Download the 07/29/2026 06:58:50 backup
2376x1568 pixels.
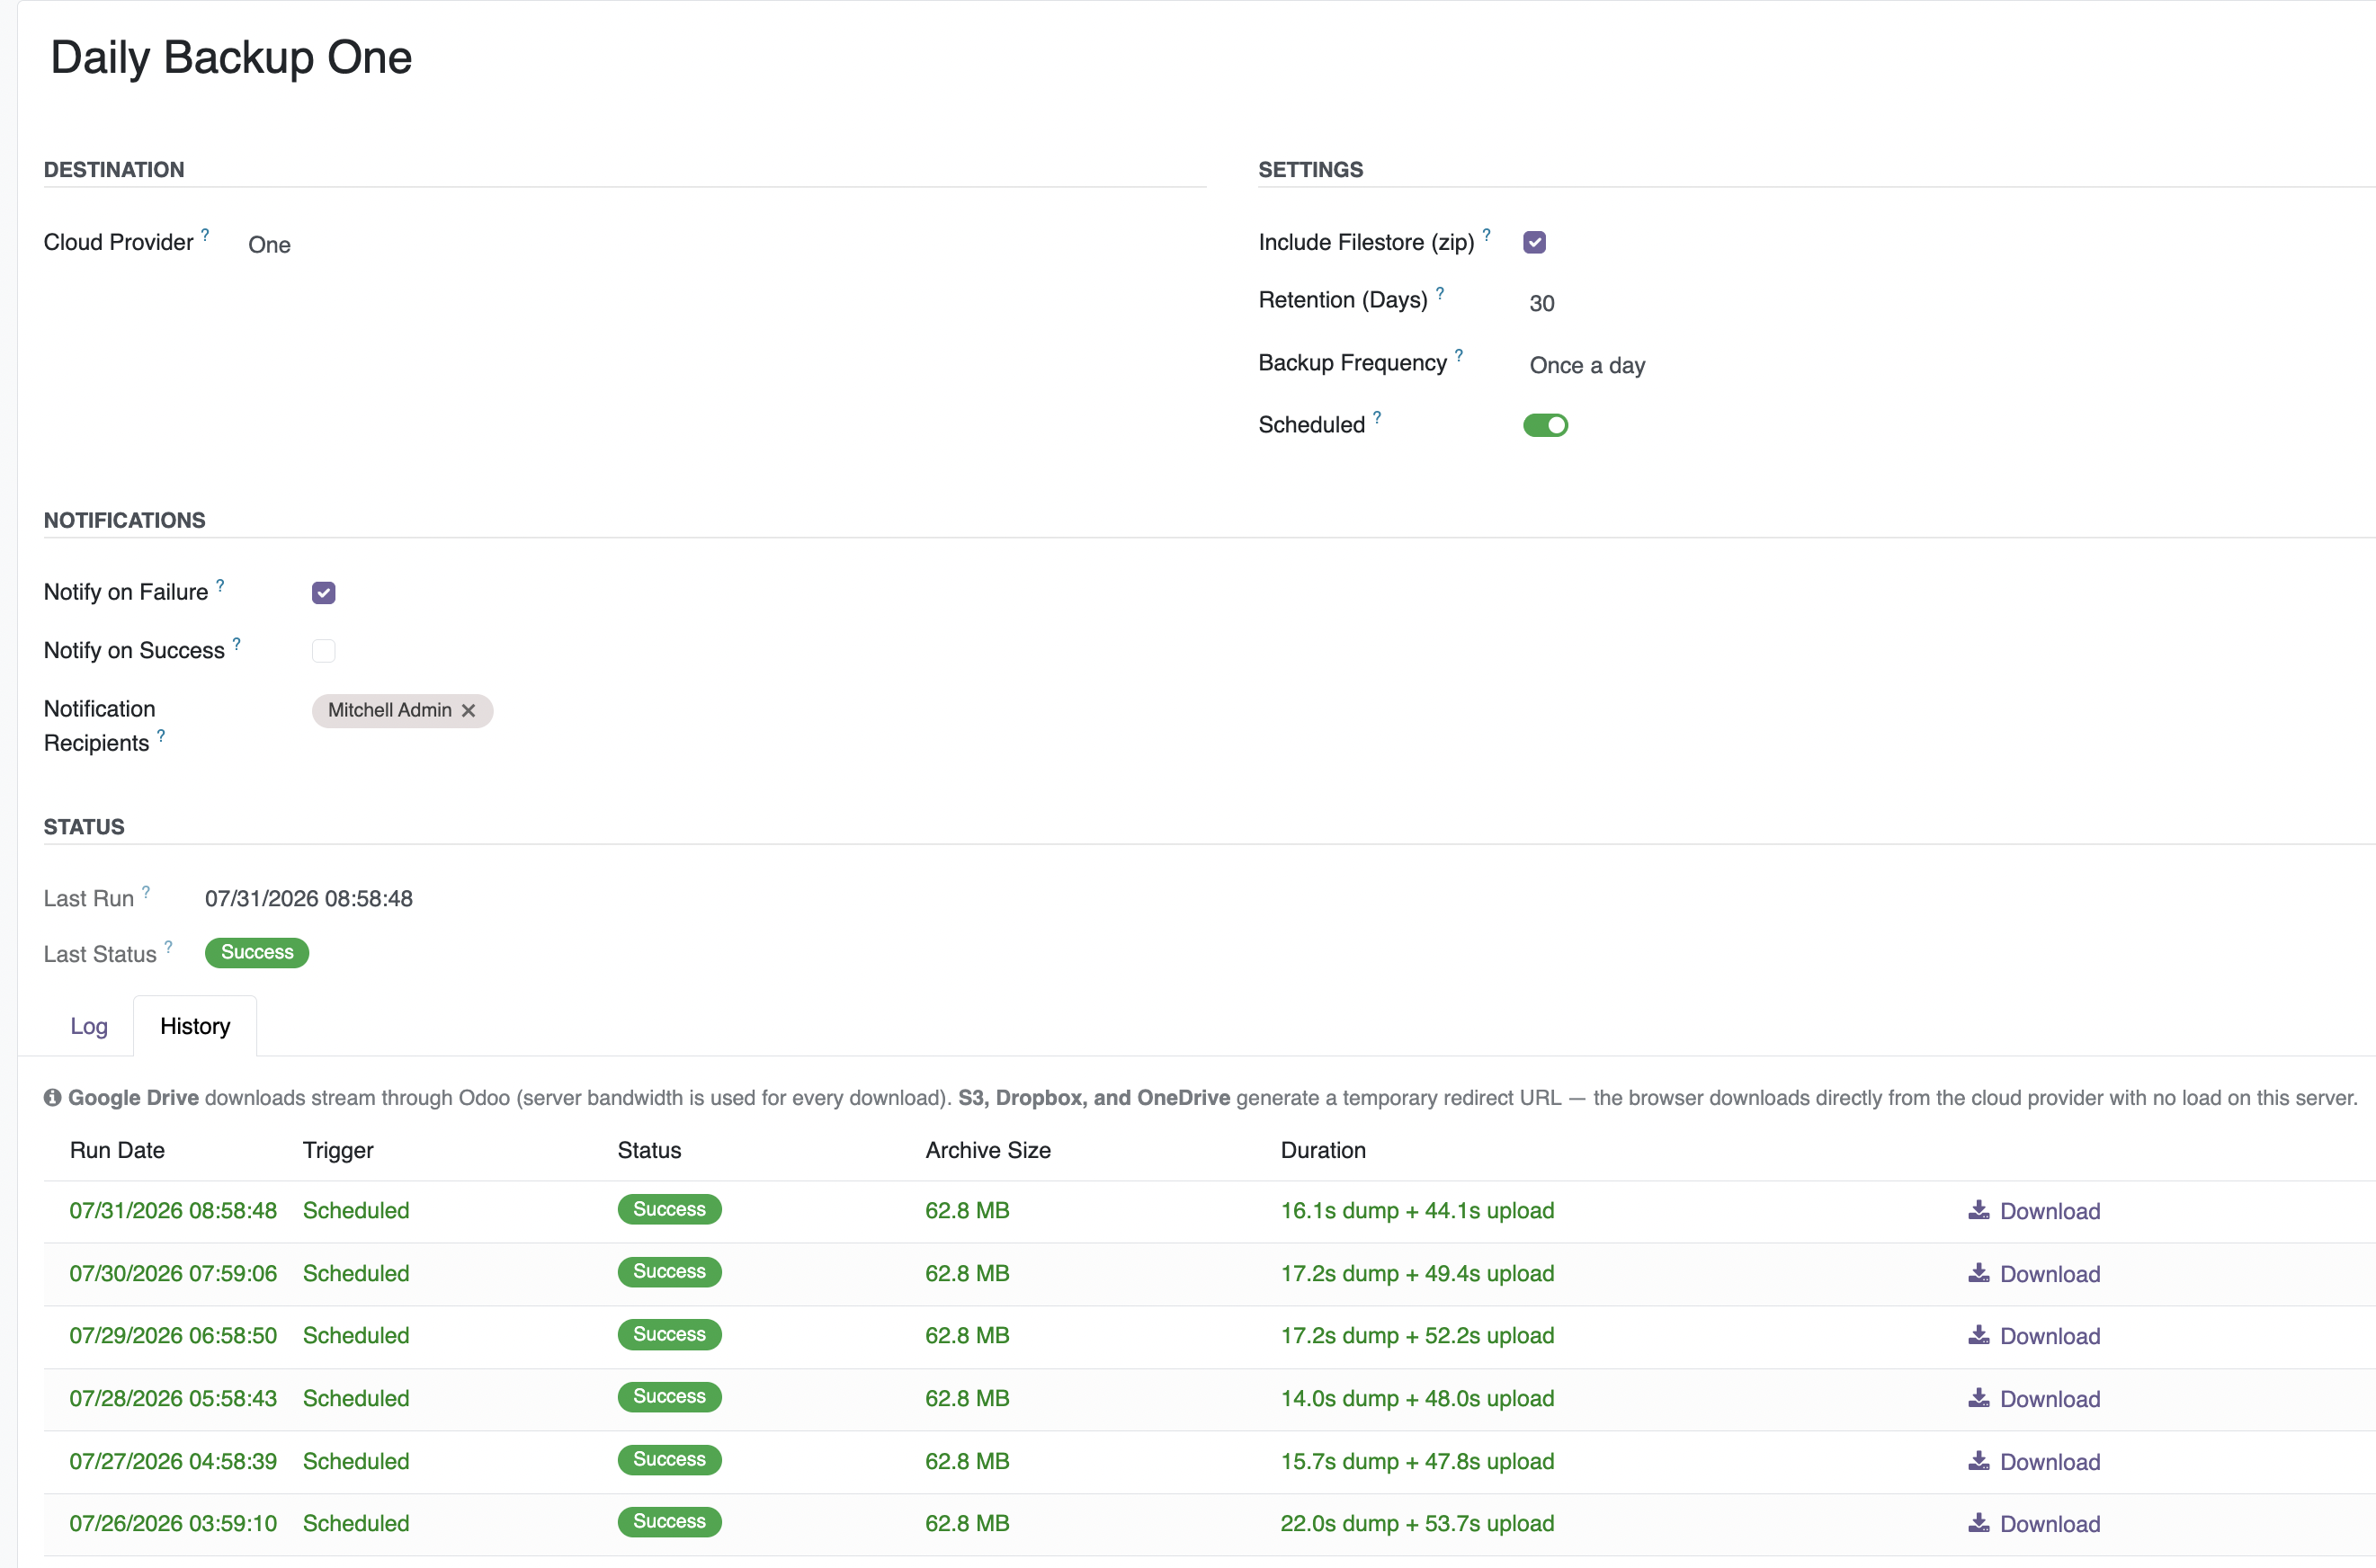pyautogui.click(x=2034, y=1336)
